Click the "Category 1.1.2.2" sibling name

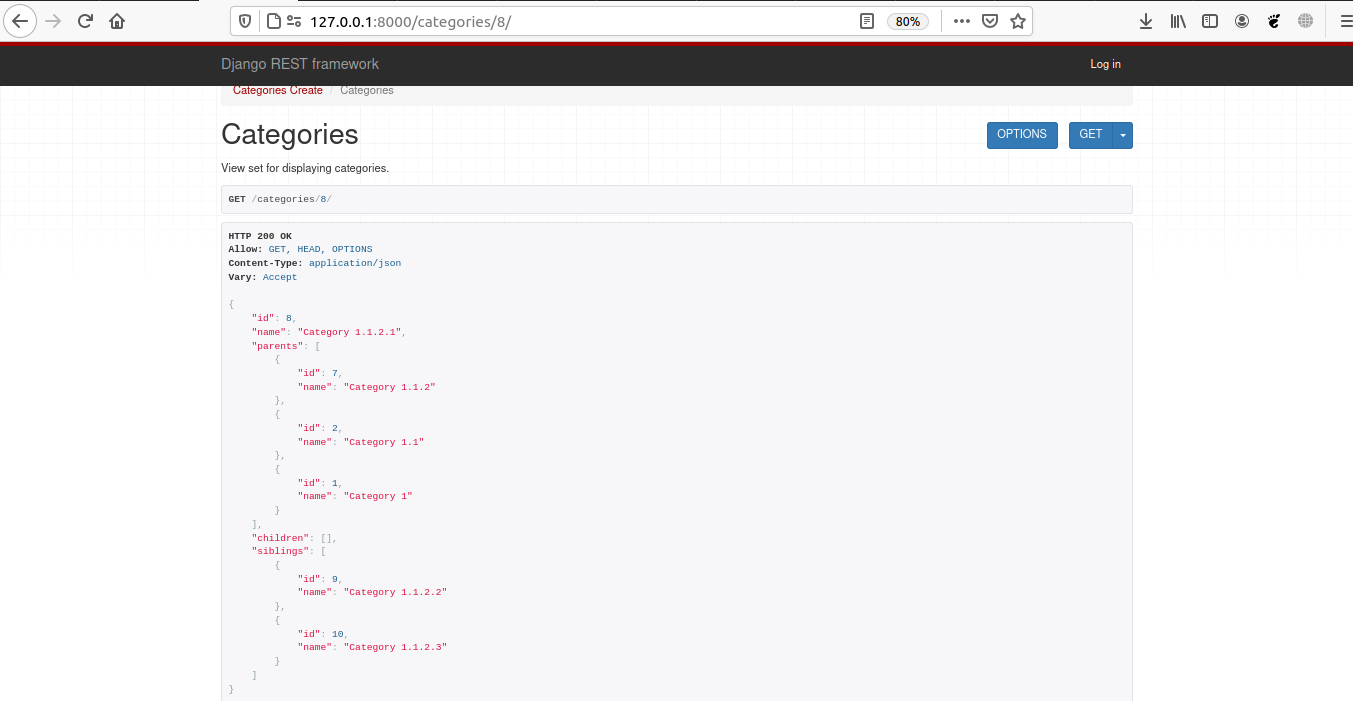pyautogui.click(x=395, y=592)
